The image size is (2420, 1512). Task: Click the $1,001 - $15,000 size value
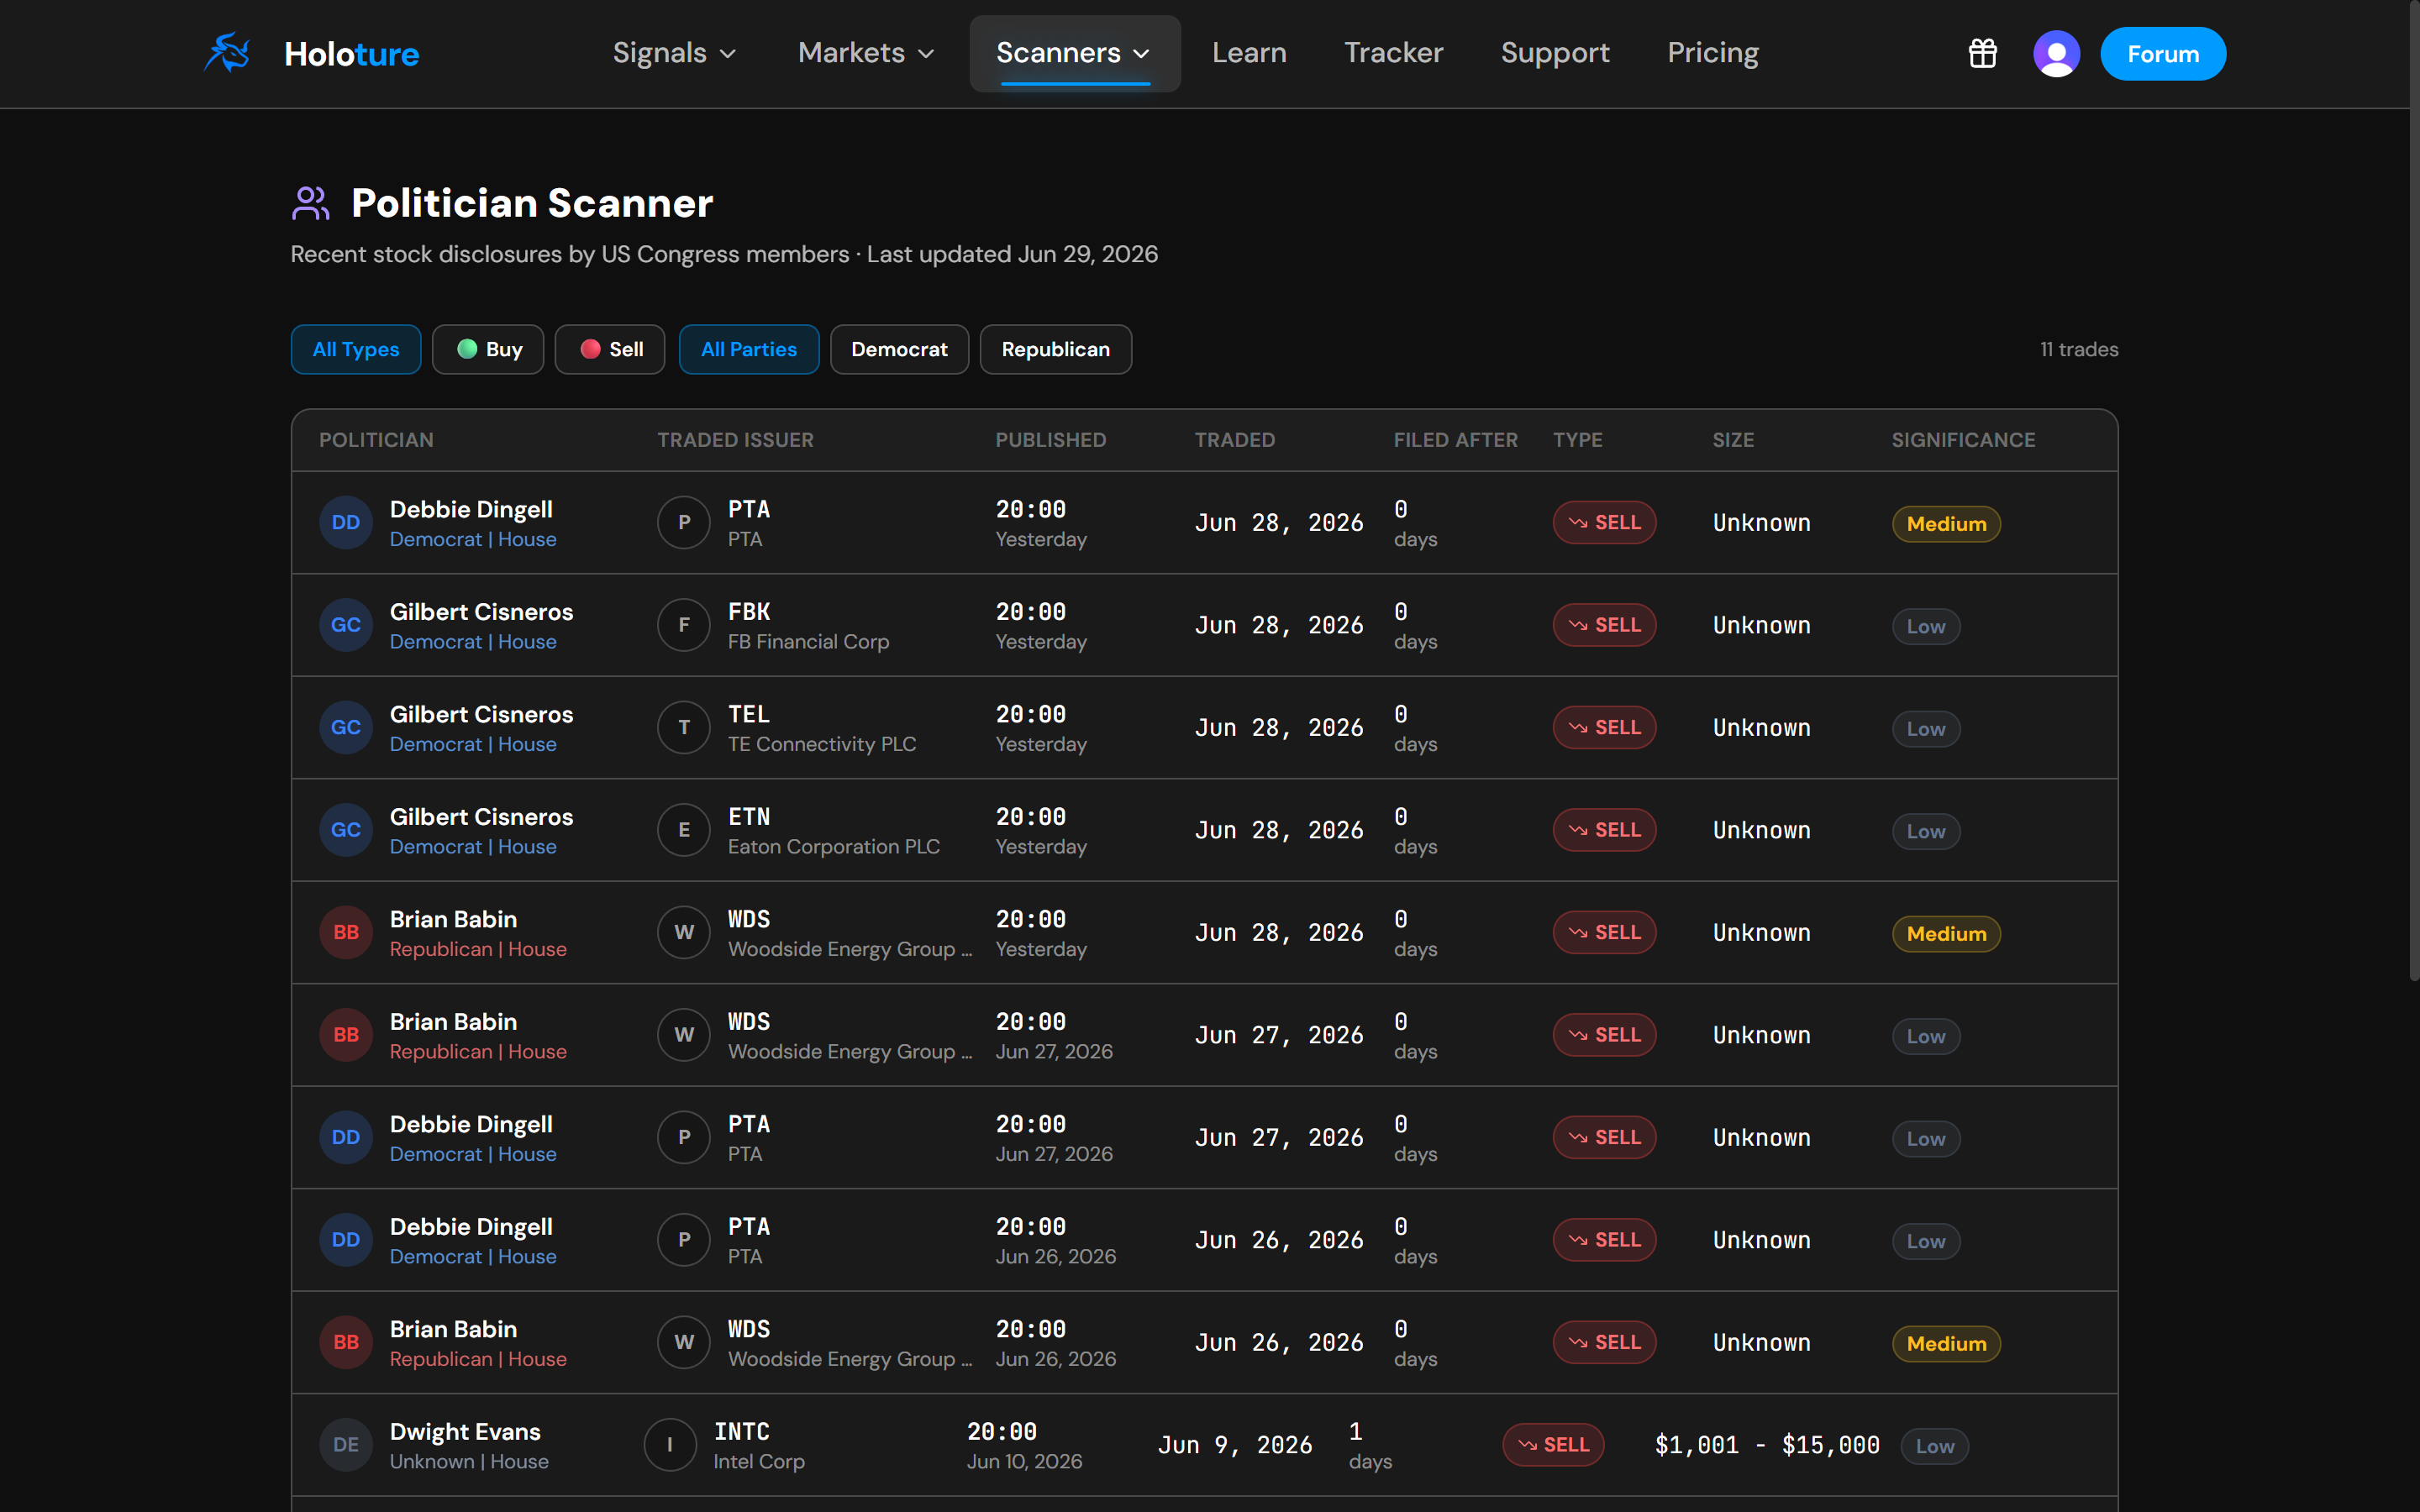[x=1767, y=1445]
